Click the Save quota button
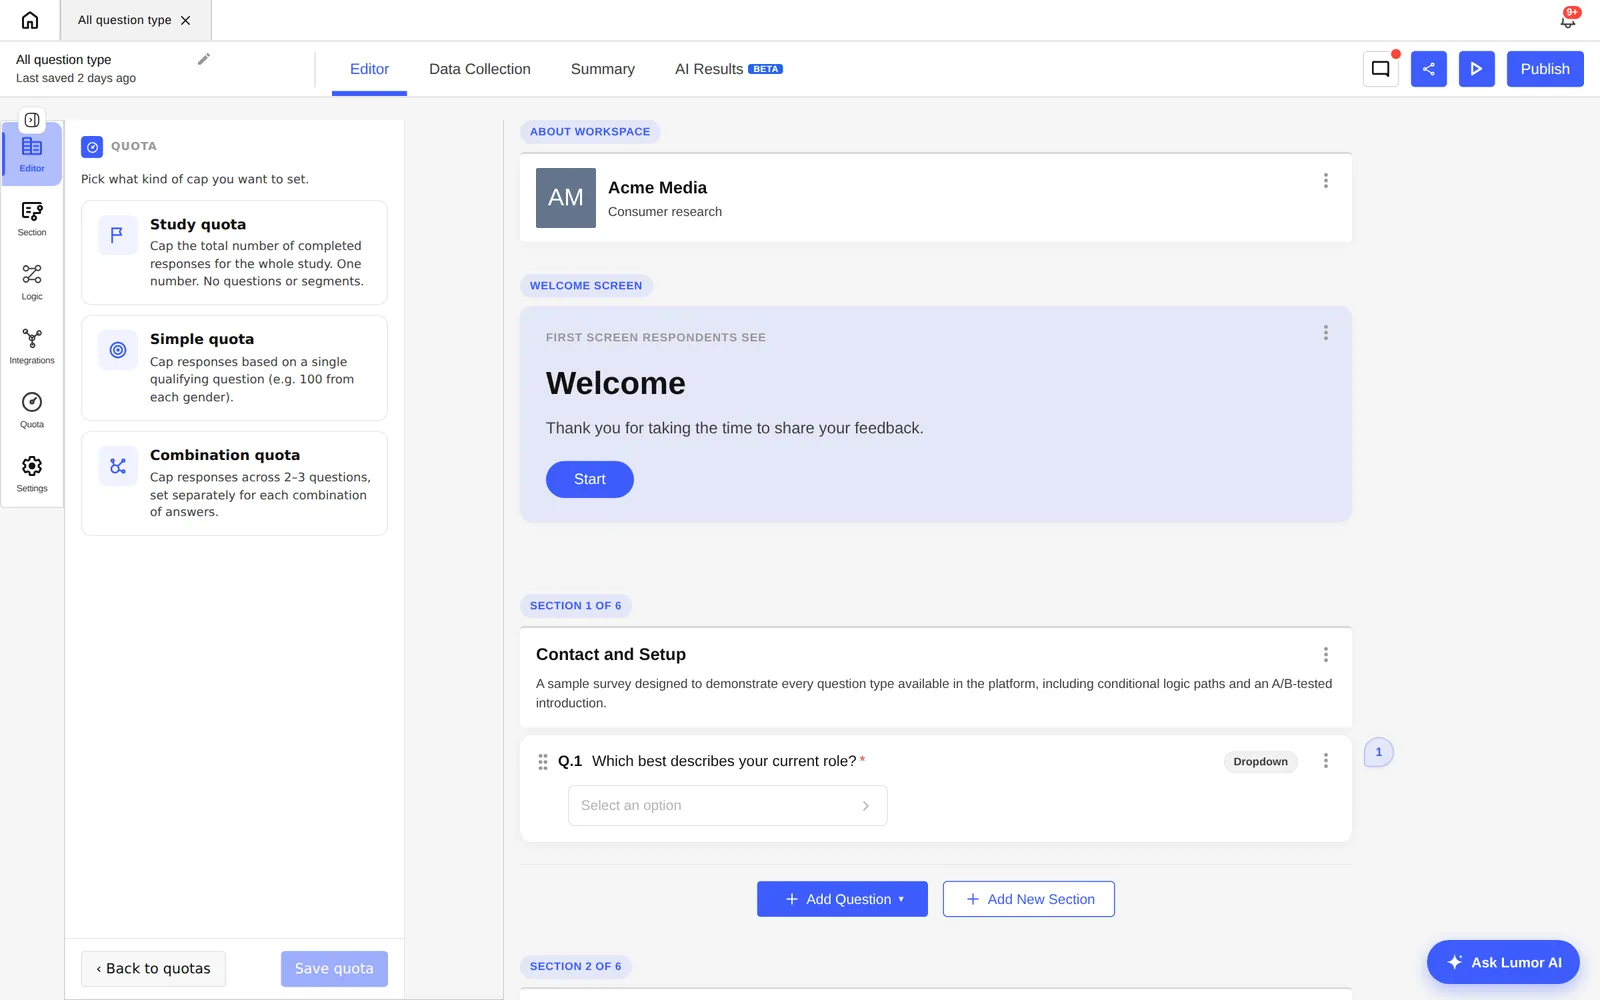 pyautogui.click(x=334, y=968)
